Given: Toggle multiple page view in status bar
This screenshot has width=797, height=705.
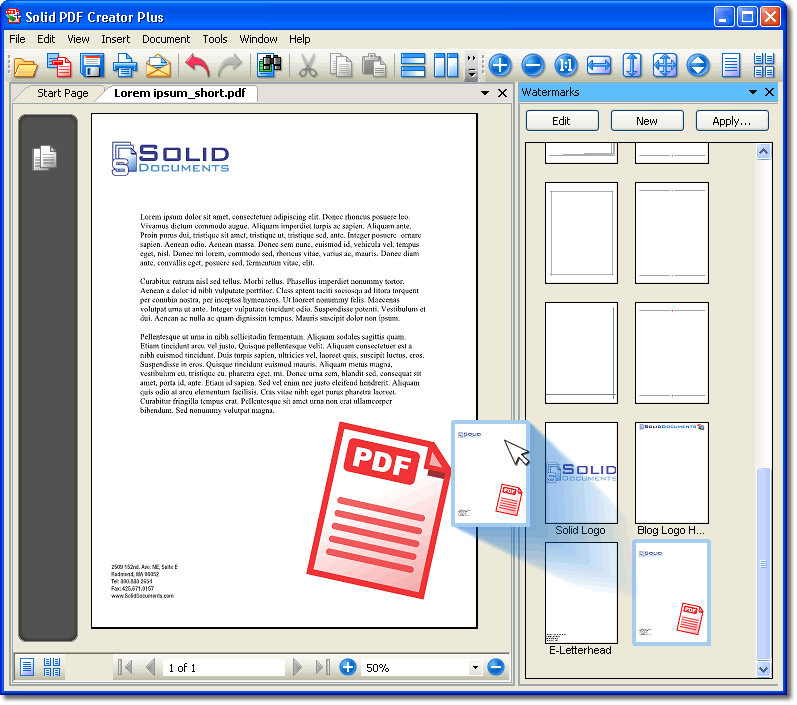Looking at the screenshot, I should pyautogui.click(x=52, y=667).
